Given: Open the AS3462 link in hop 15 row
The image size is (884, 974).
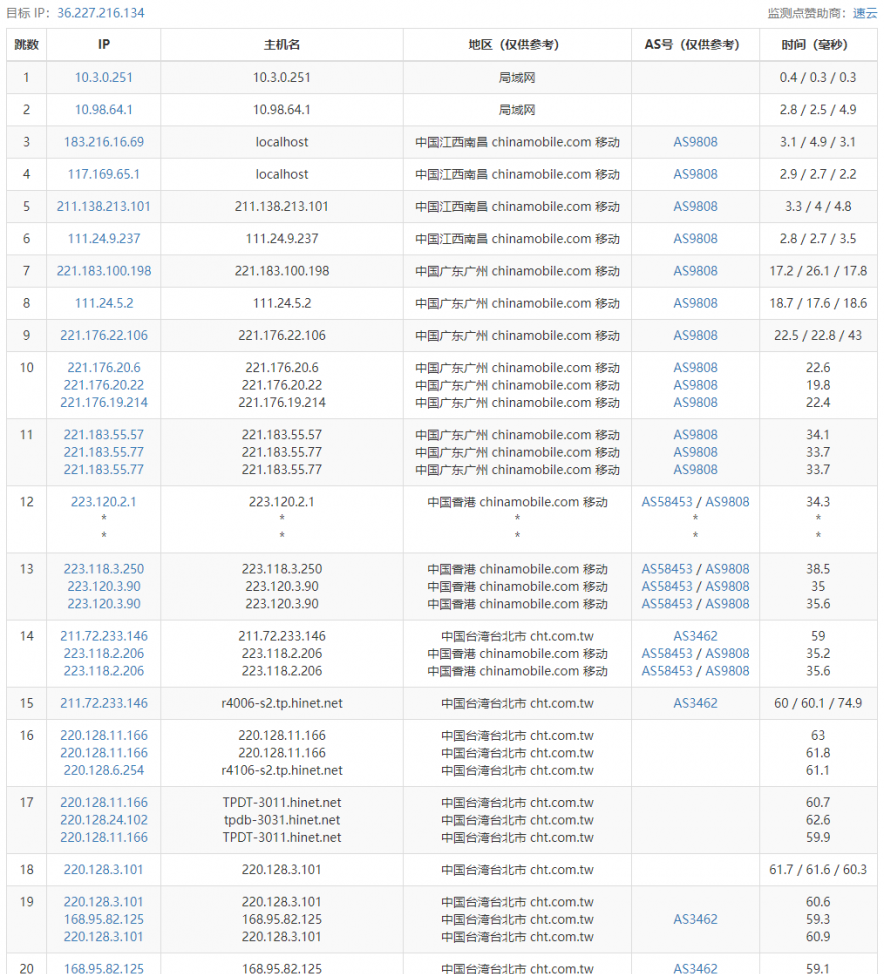Looking at the screenshot, I should (695, 704).
